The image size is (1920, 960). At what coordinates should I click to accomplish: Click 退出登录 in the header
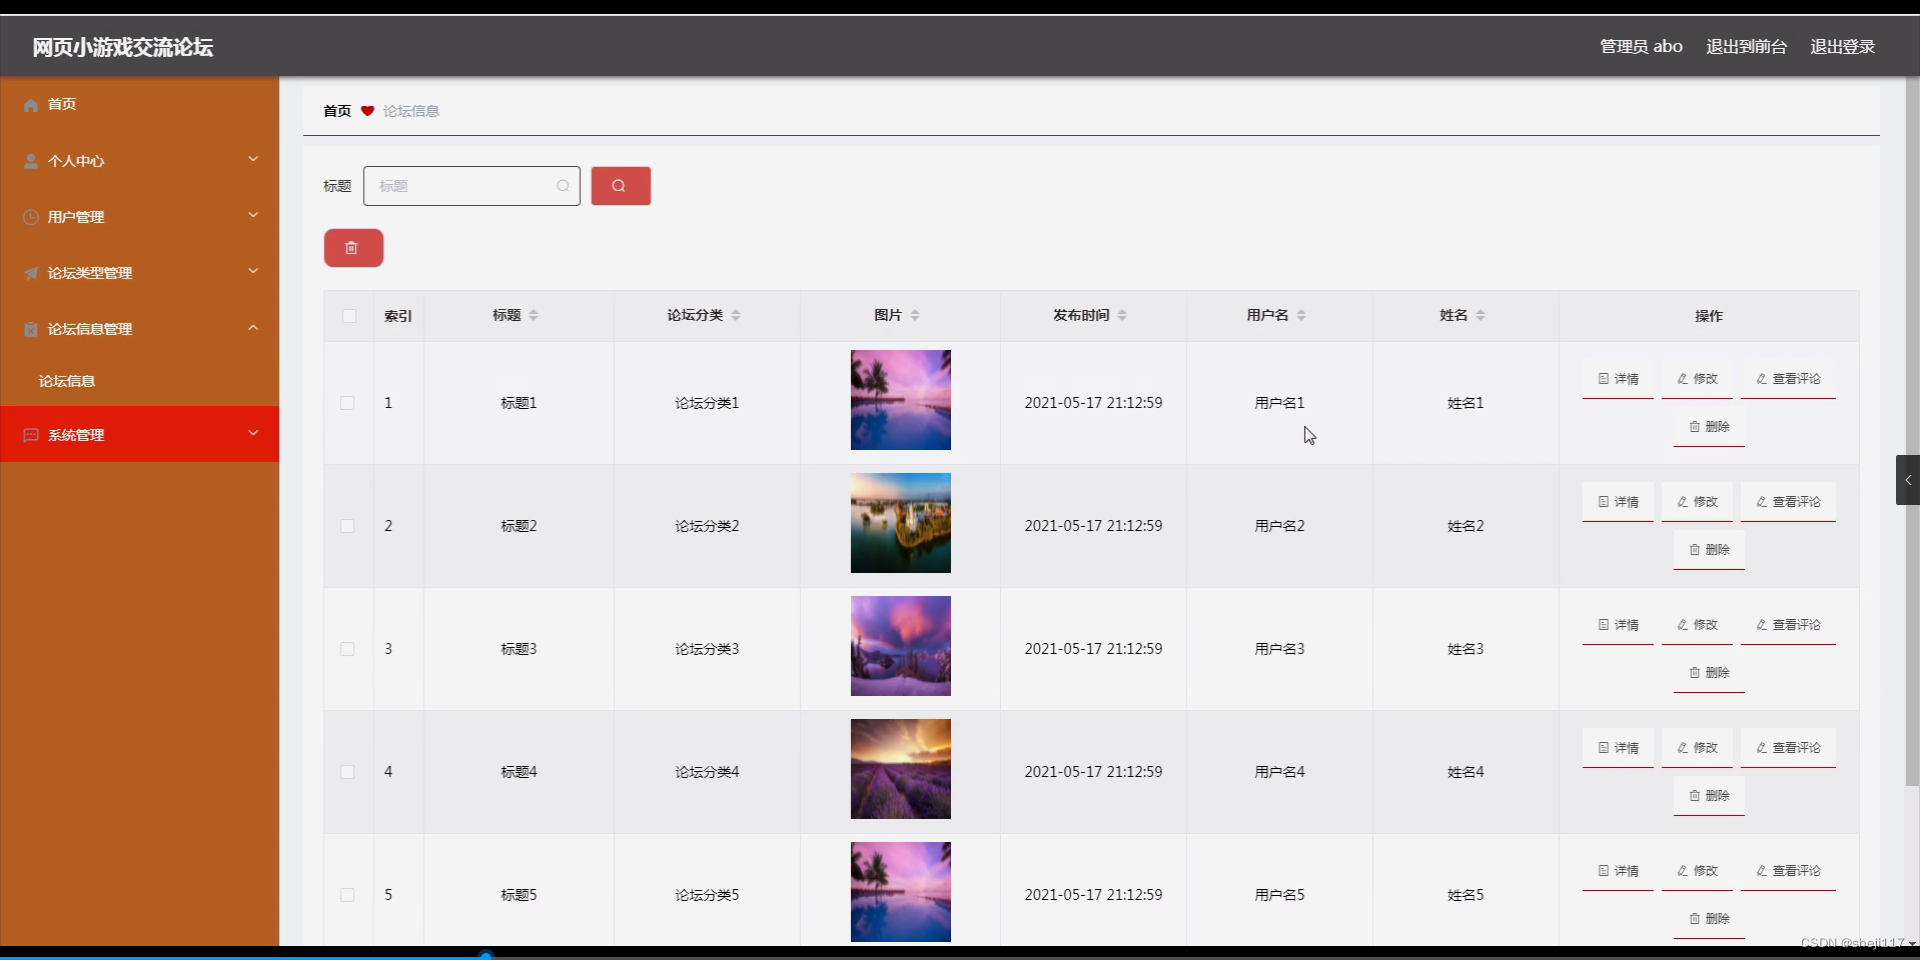[x=1842, y=46]
